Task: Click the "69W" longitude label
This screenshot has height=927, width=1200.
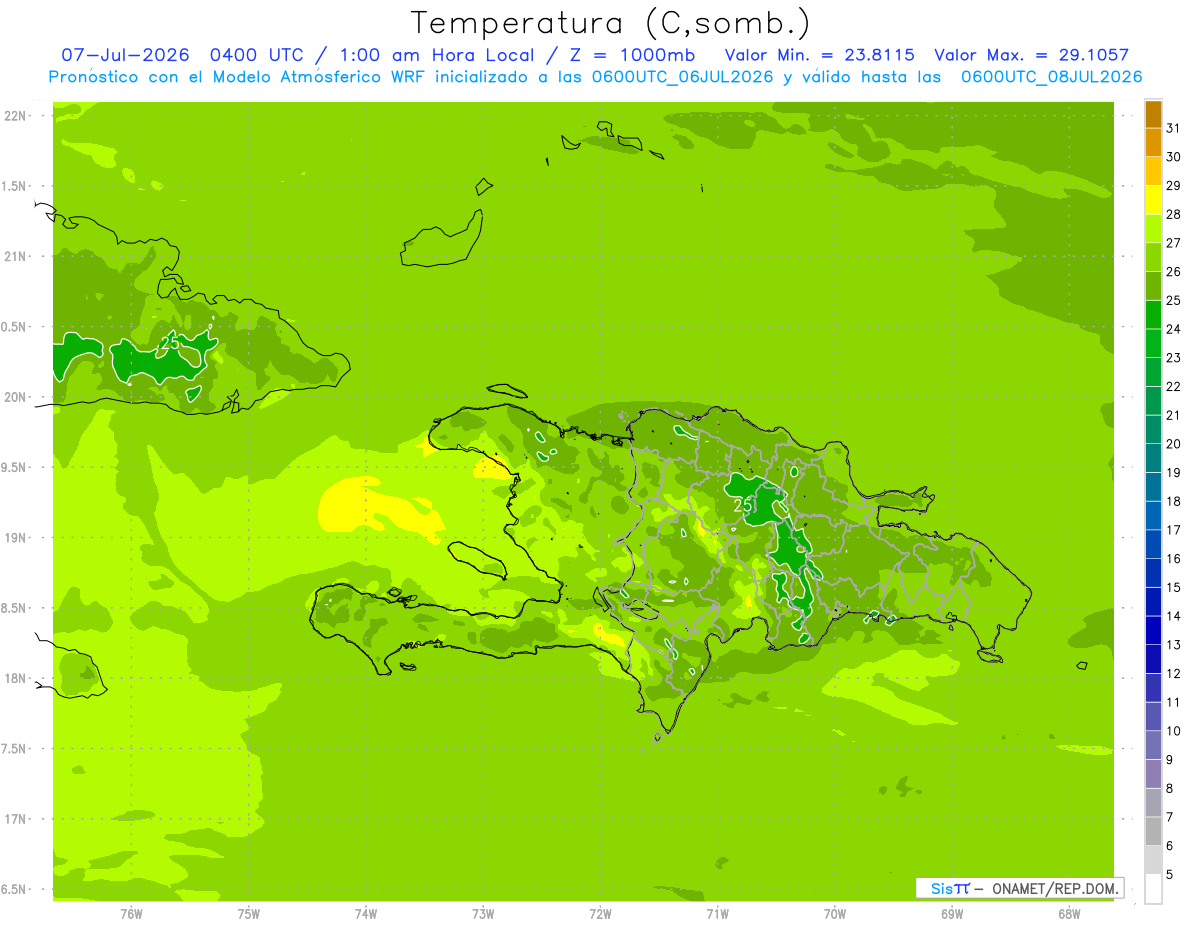Action: tap(951, 914)
